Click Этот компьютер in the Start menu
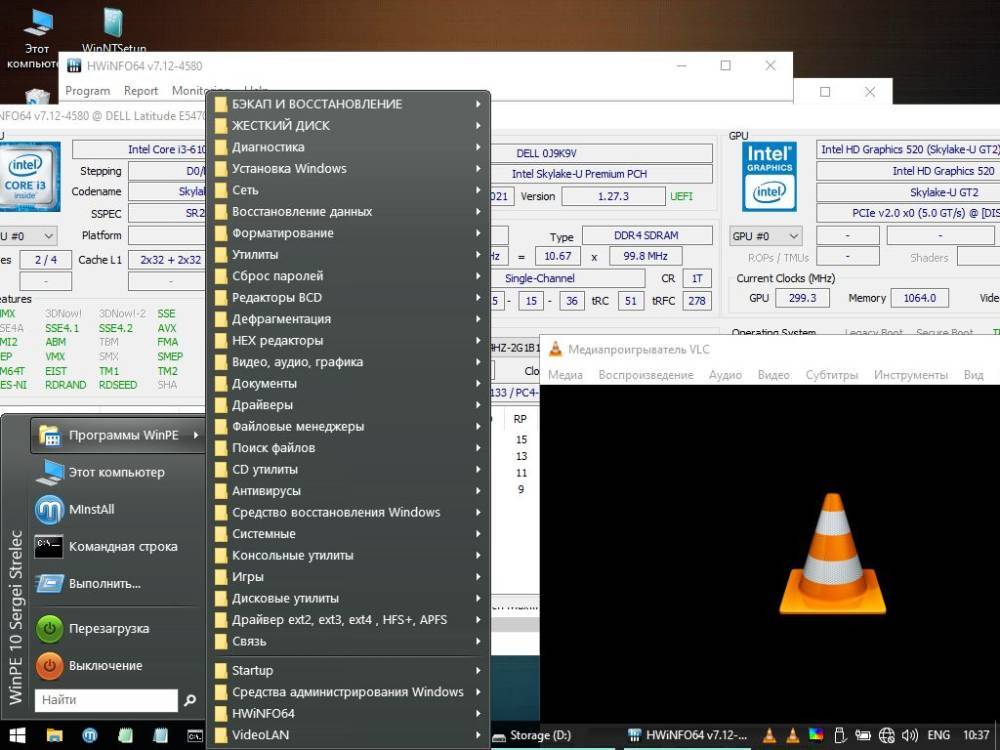The width and height of the screenshot is (1000, 750). [x=117, y=473]
